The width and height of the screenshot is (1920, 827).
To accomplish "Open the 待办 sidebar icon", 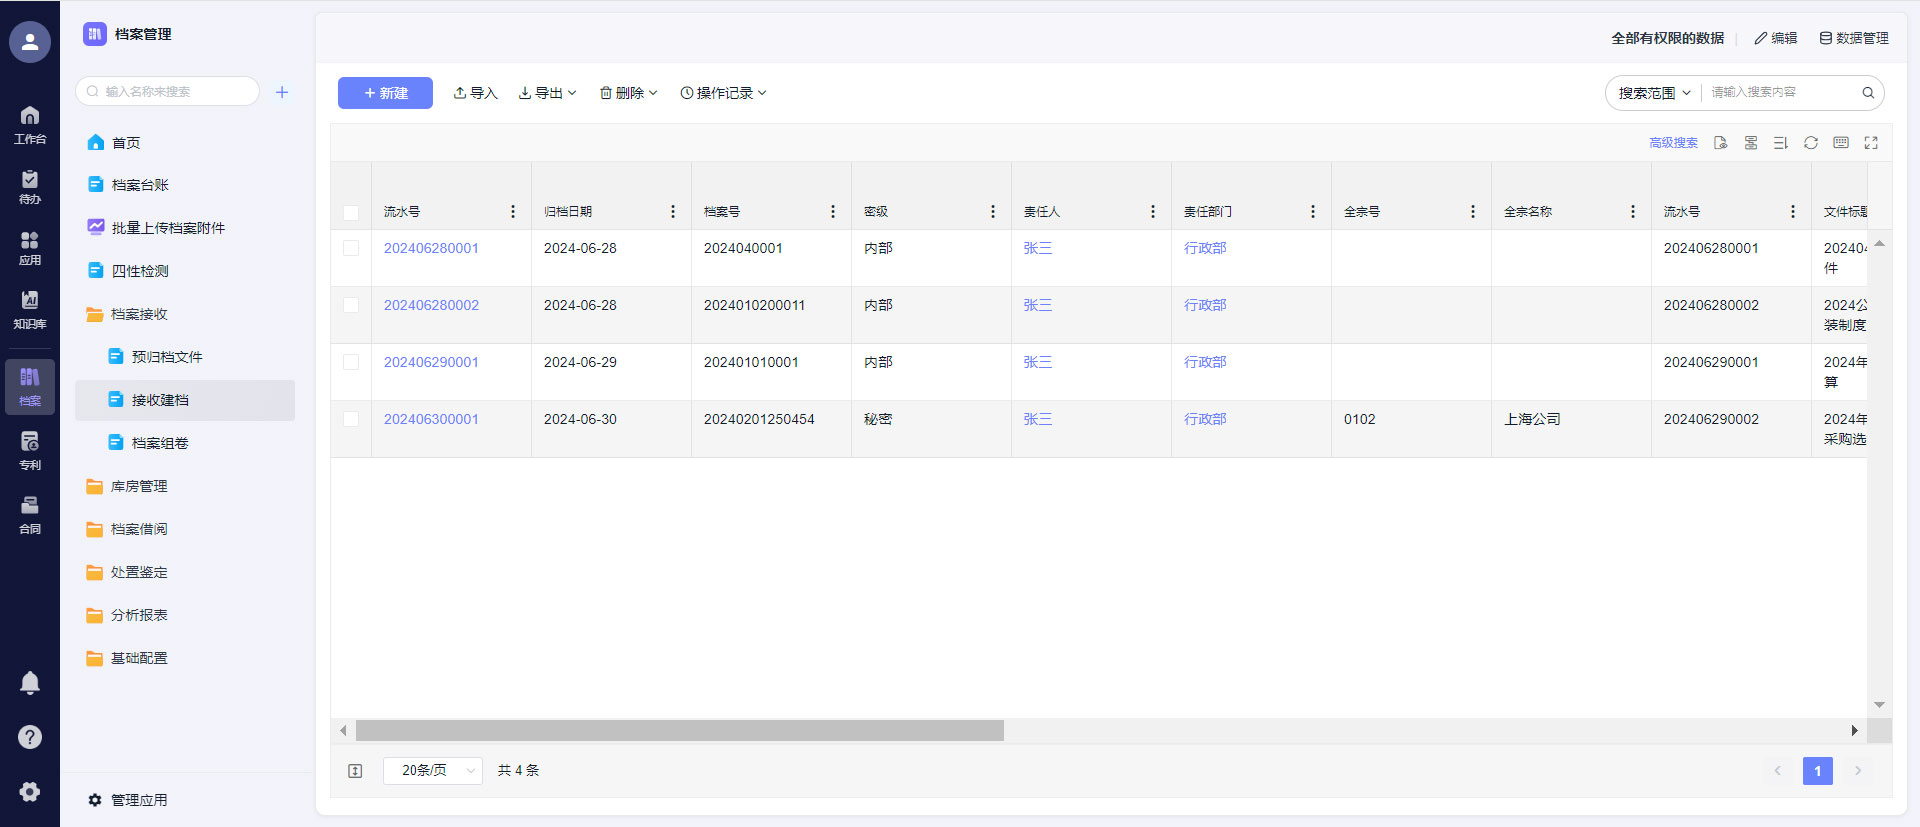I will pyautogui.click(x=30, y=186).
